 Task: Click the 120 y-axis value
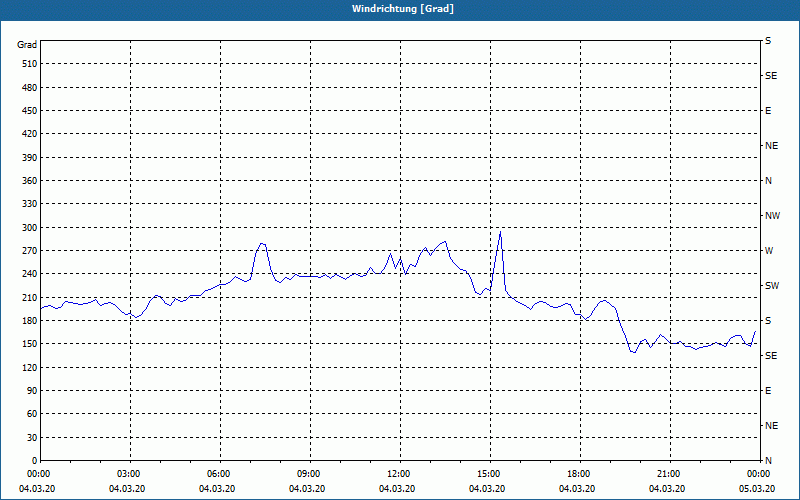pos(30,368)
